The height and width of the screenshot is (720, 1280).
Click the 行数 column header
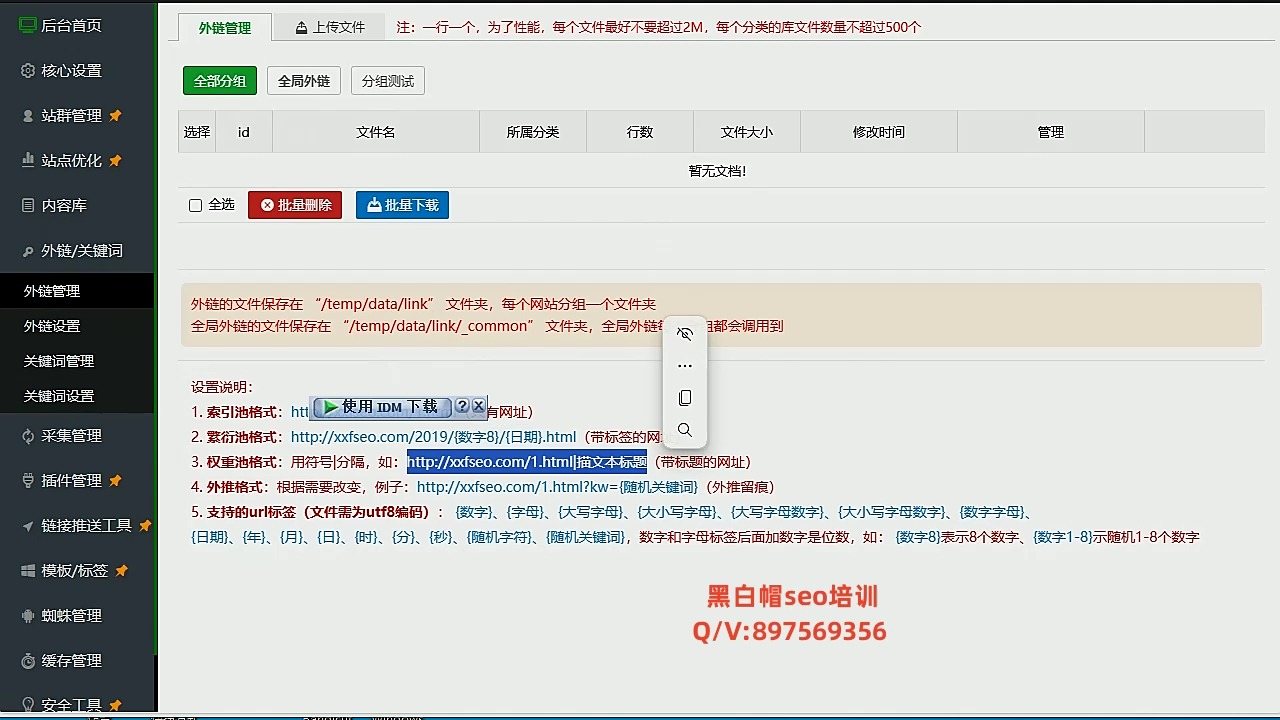(x=640, y=132)
